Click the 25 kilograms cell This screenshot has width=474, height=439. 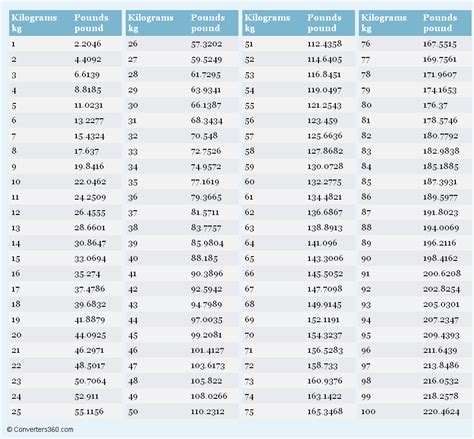coord(16,412)
